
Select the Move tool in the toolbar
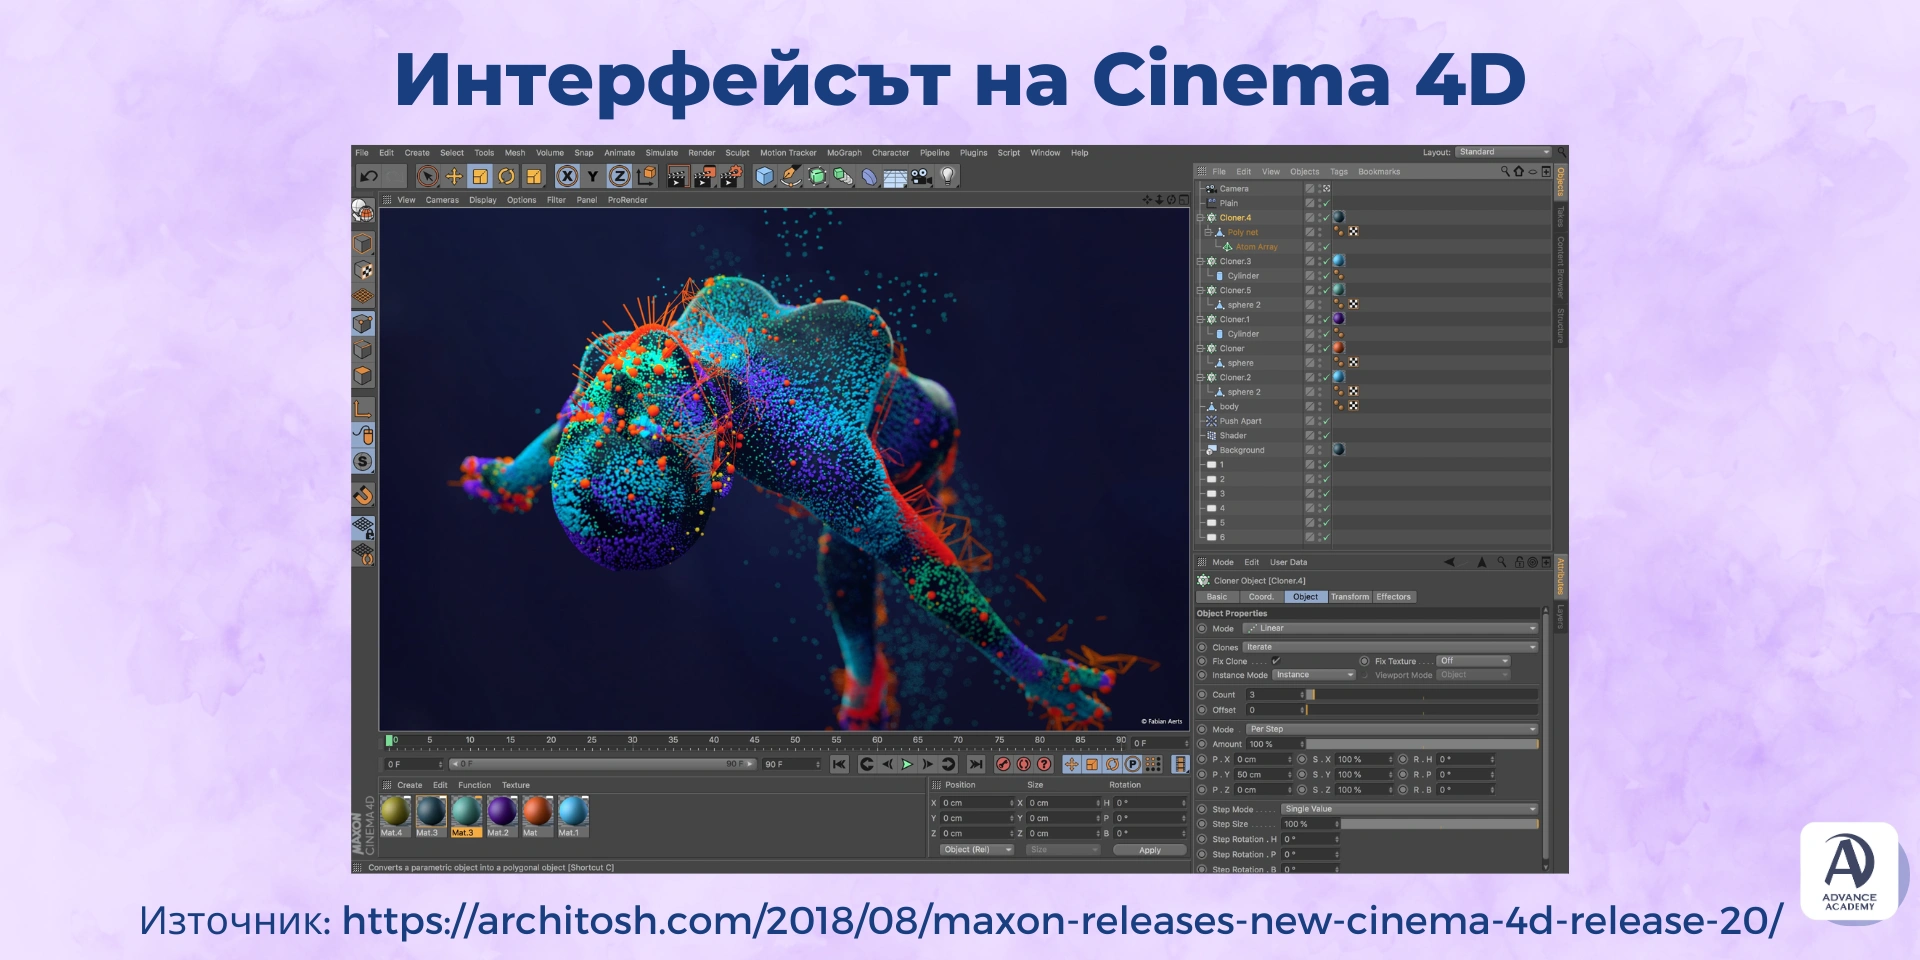click(x=453, y=177)
